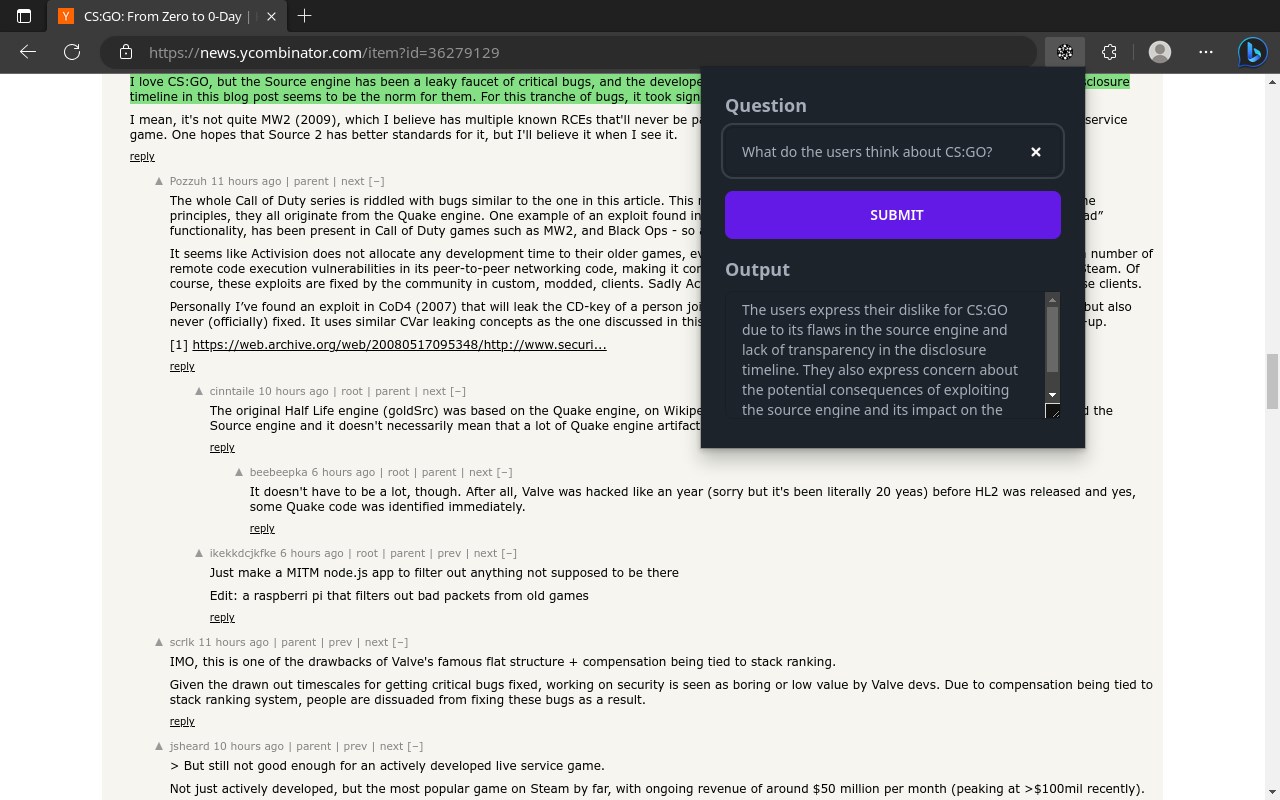
Task: Reply to the top CS:GO comment
Action: click(142, 156)
